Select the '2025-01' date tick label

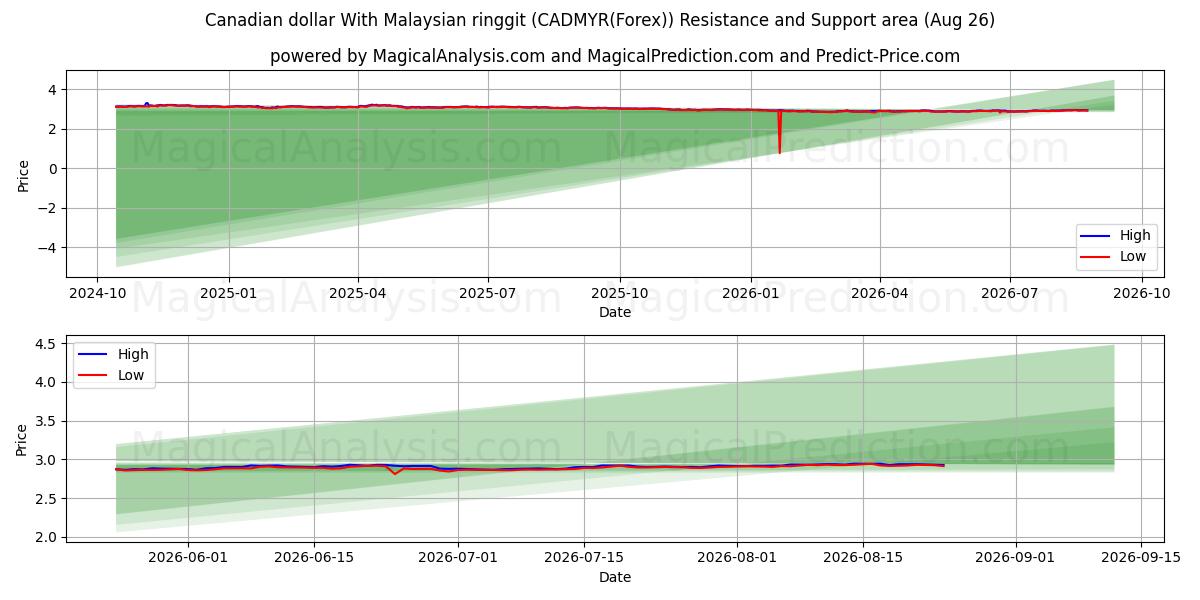click(229, 294)
